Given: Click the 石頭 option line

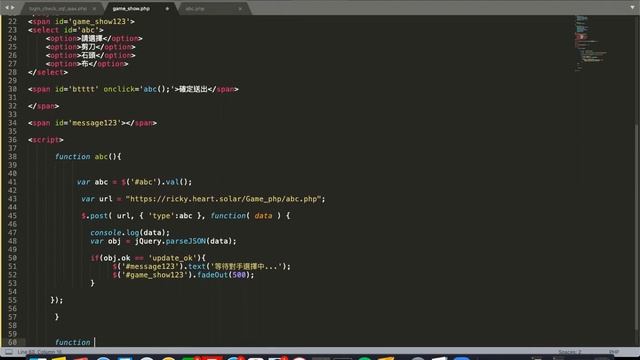Looking at the screenshot, I should coord(91,55).
